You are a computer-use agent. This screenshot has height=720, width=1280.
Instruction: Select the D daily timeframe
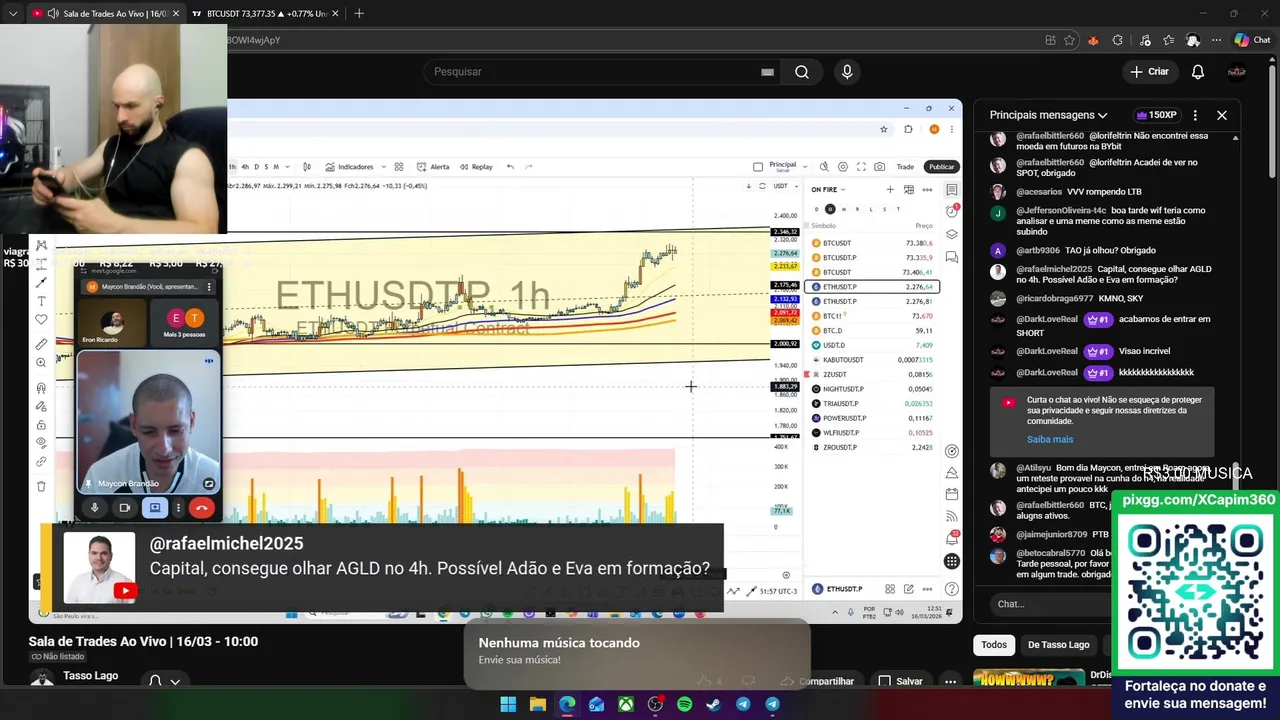pyautogui.click(x=256, y=167)
